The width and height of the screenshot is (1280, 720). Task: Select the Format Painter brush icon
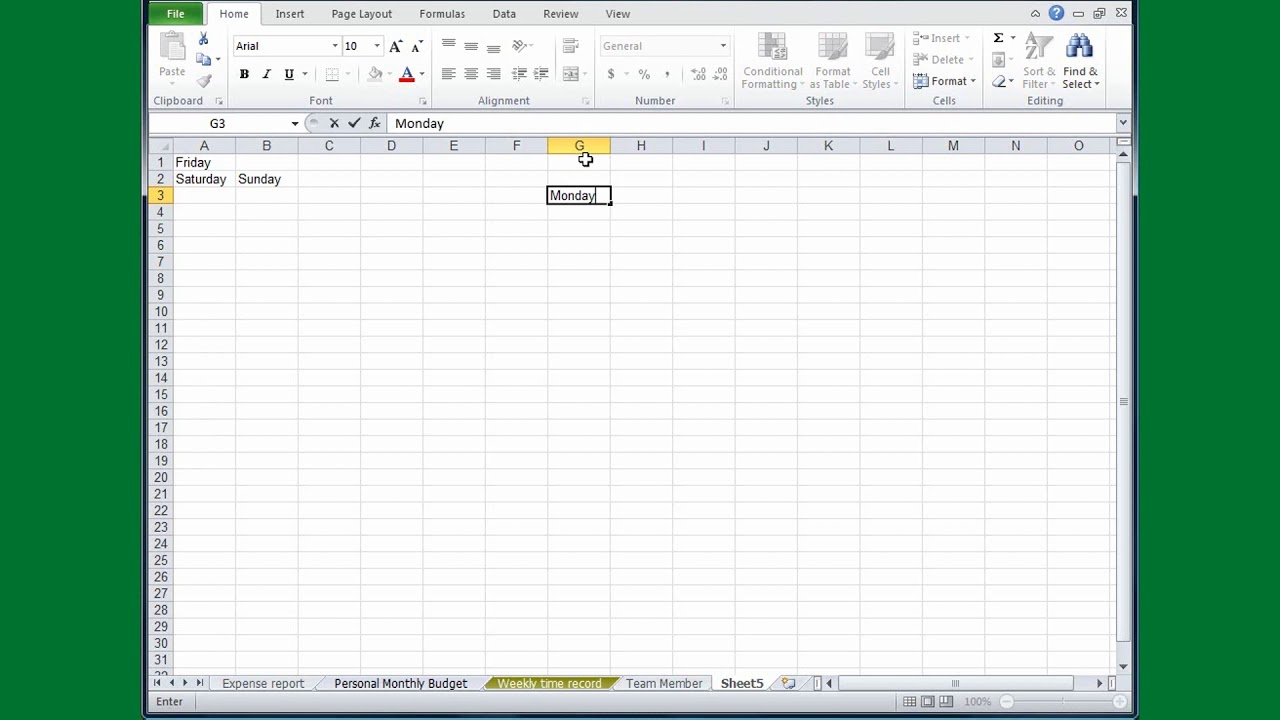(x=203, y=81)
